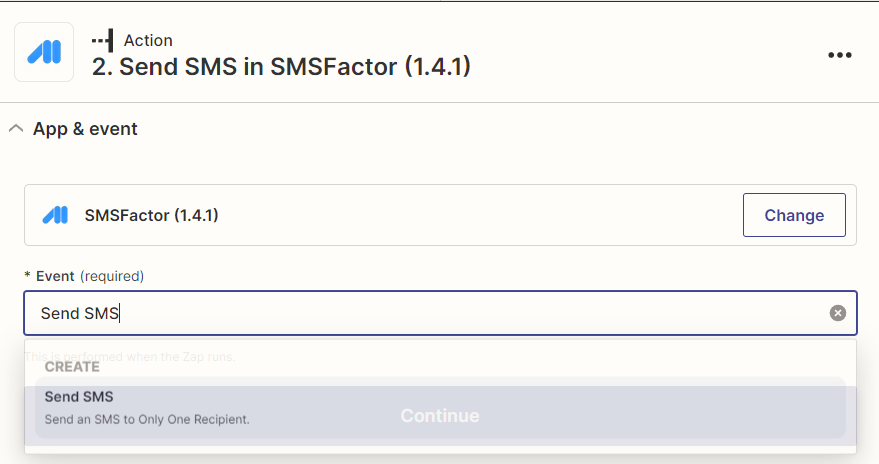Collapse the App & event section chevron

point(16,128)
